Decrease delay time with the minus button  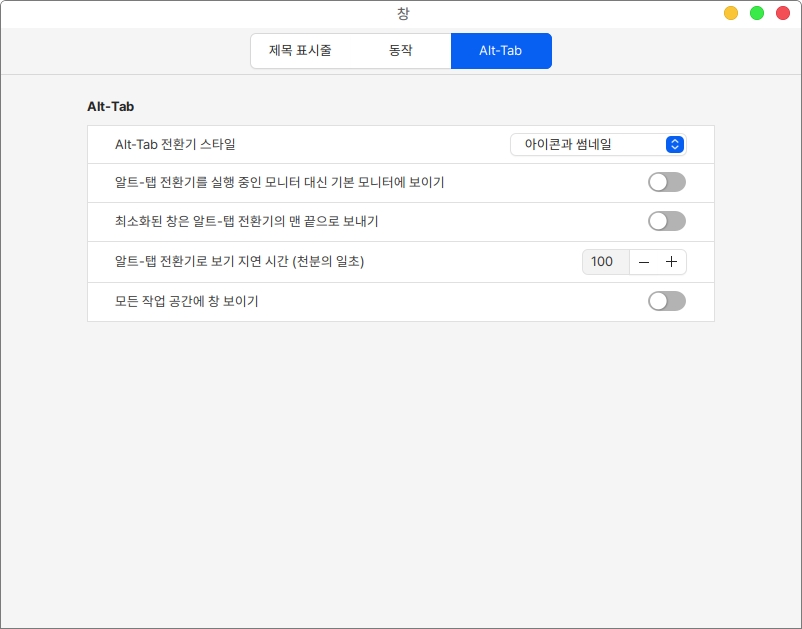[x=643, y=262]
